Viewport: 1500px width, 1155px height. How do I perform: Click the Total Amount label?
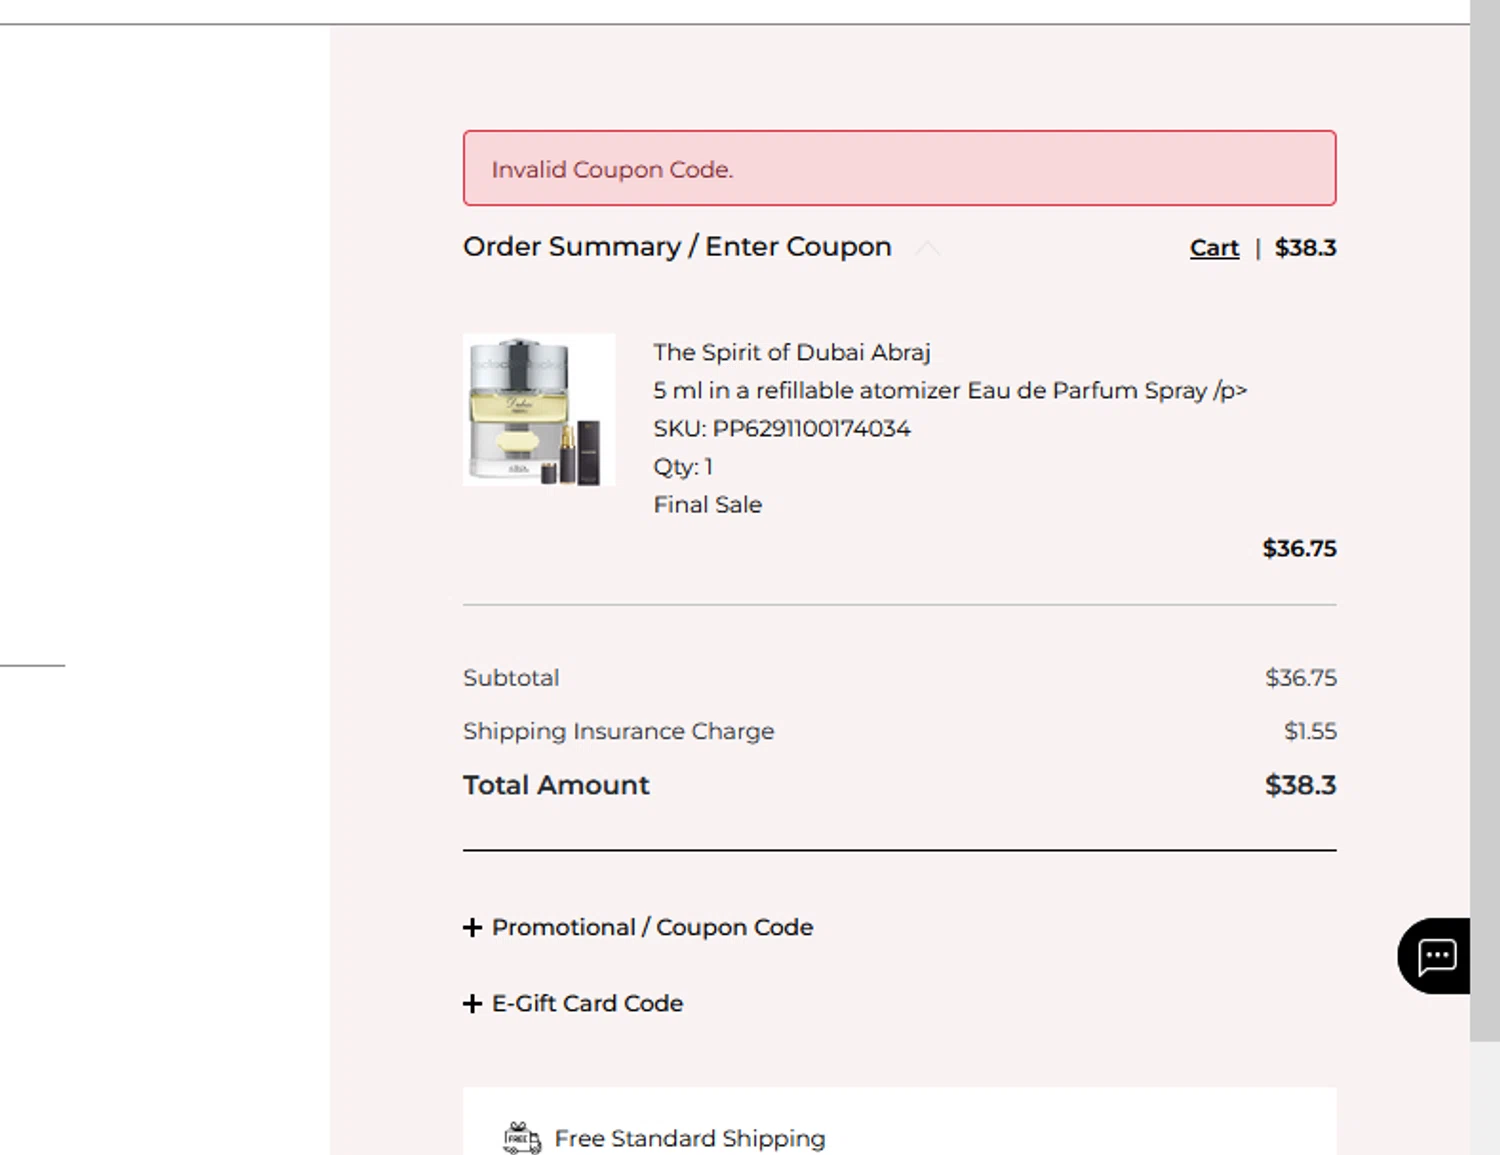pyautogui.click(x=556, y=785)
